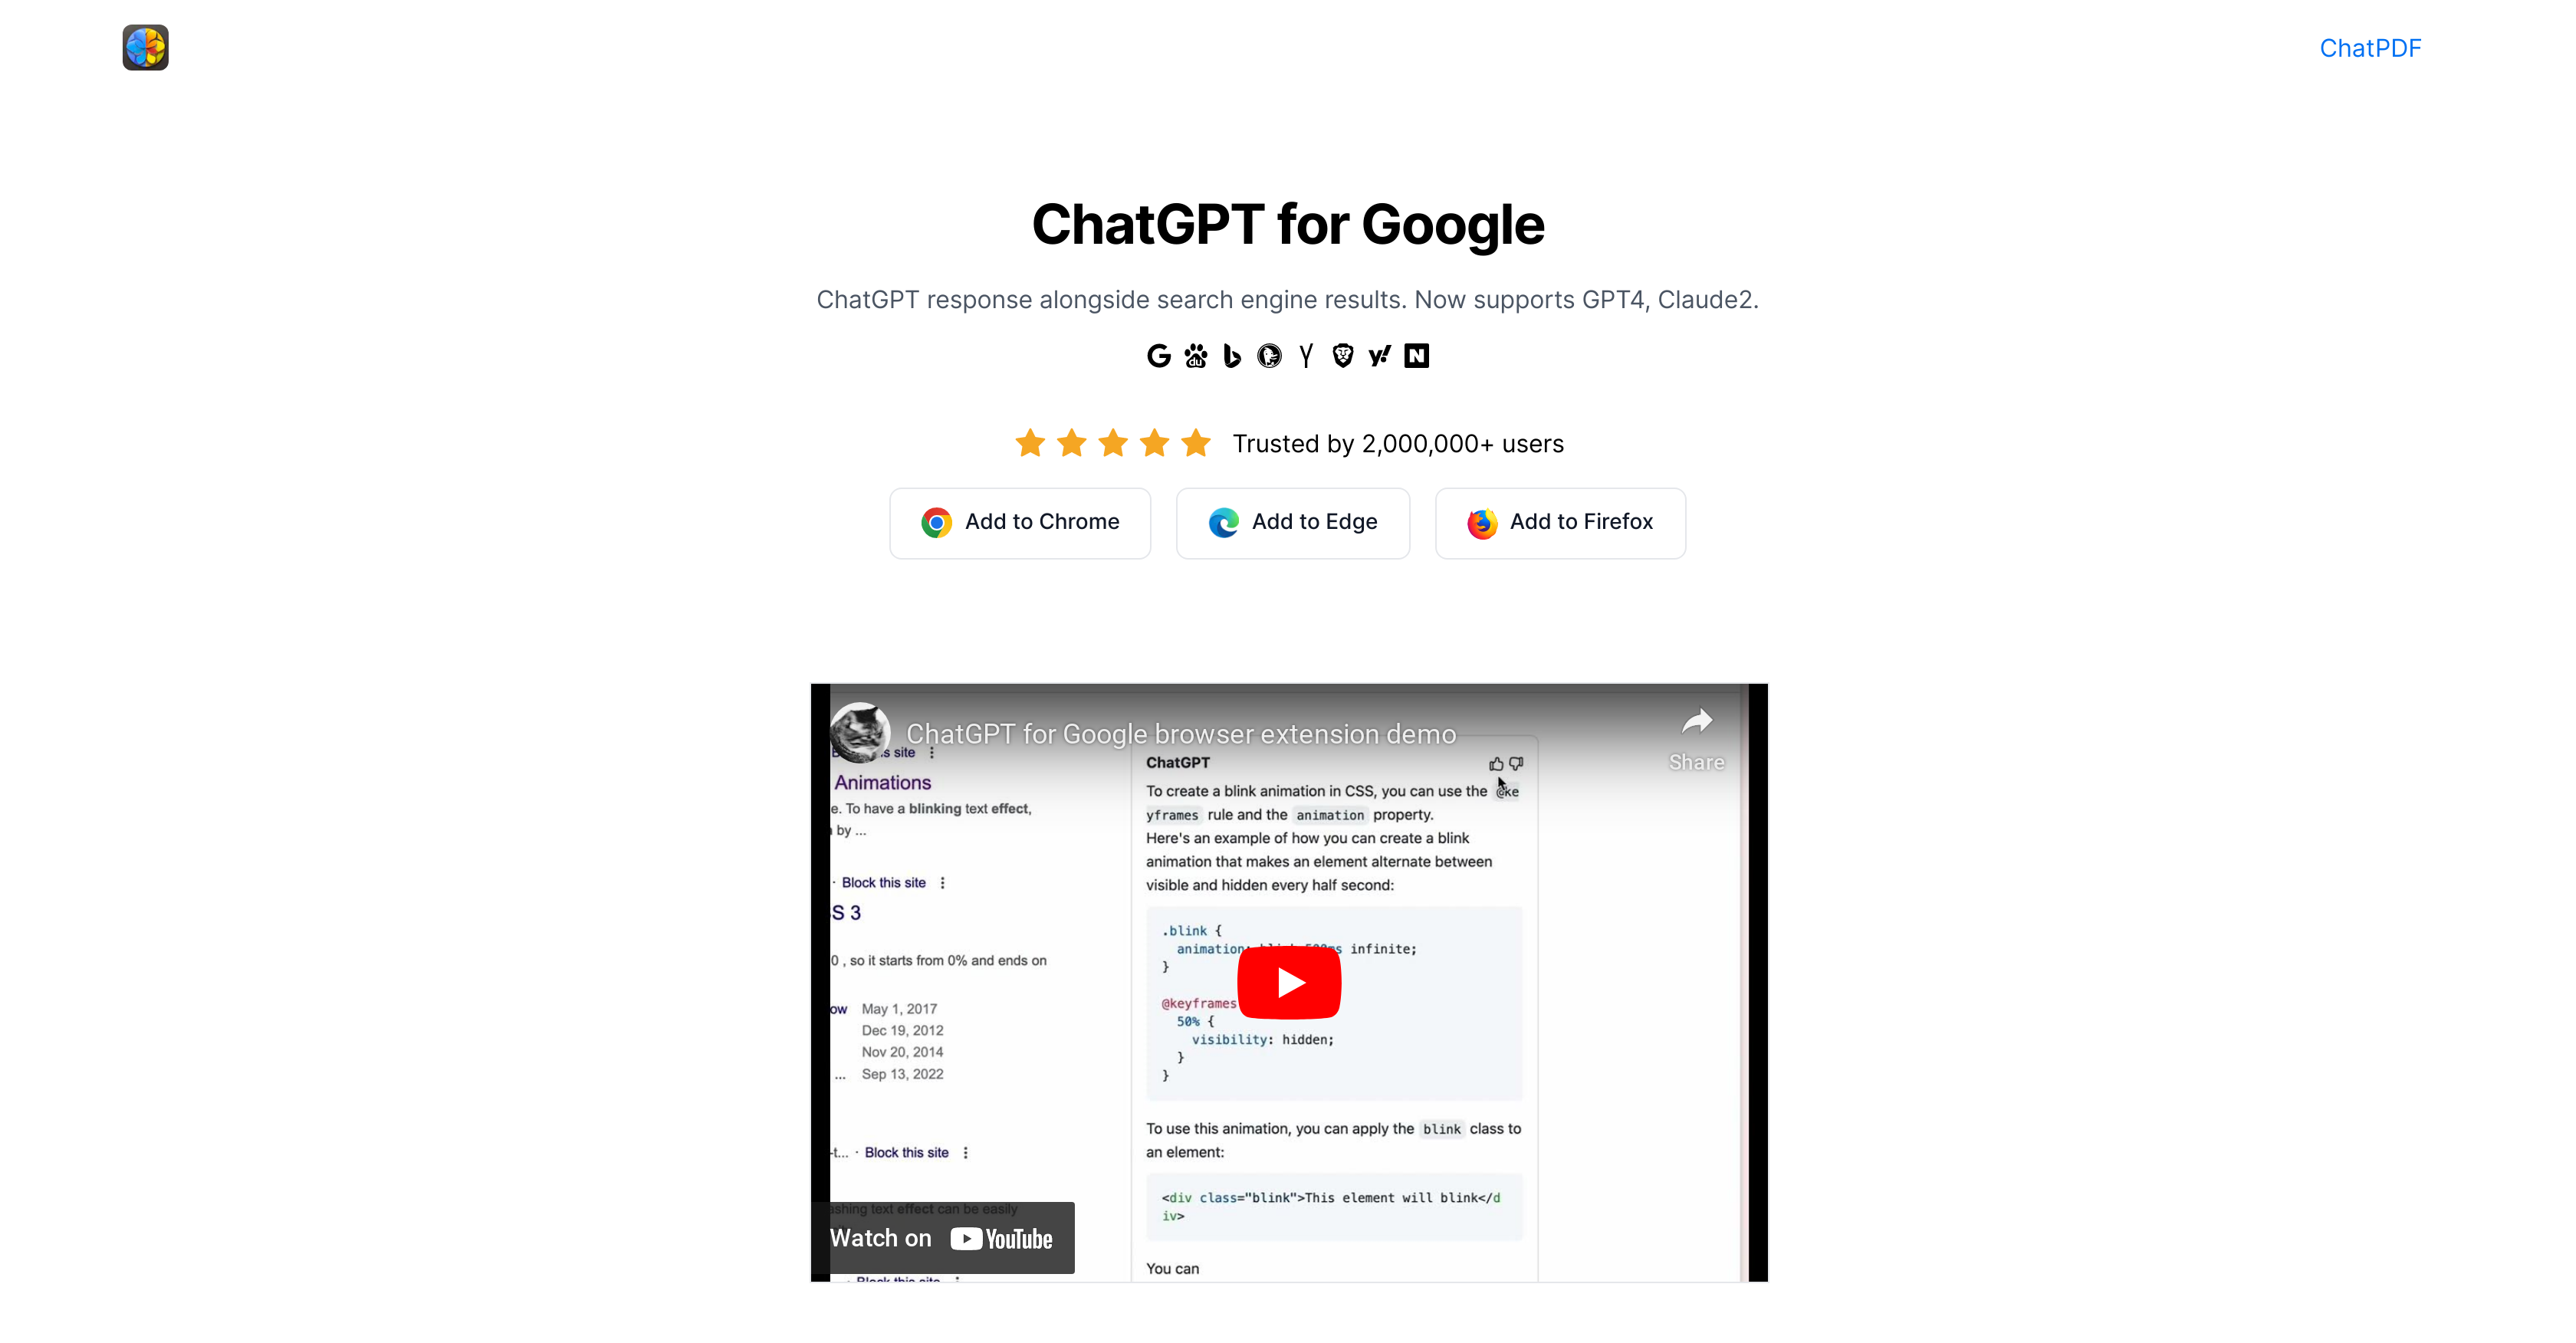Screen dimensions: 2576x1343
Task: Click the ChatGPT for Google app icon
Action: pos(145,48)
